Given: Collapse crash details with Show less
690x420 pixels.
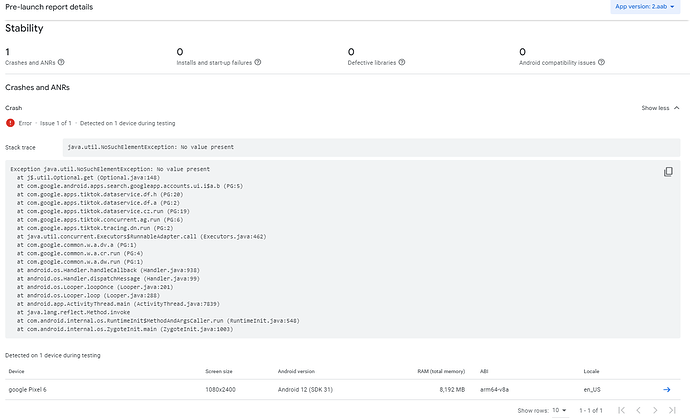Looking at the screenshot, I should [659, 107].
